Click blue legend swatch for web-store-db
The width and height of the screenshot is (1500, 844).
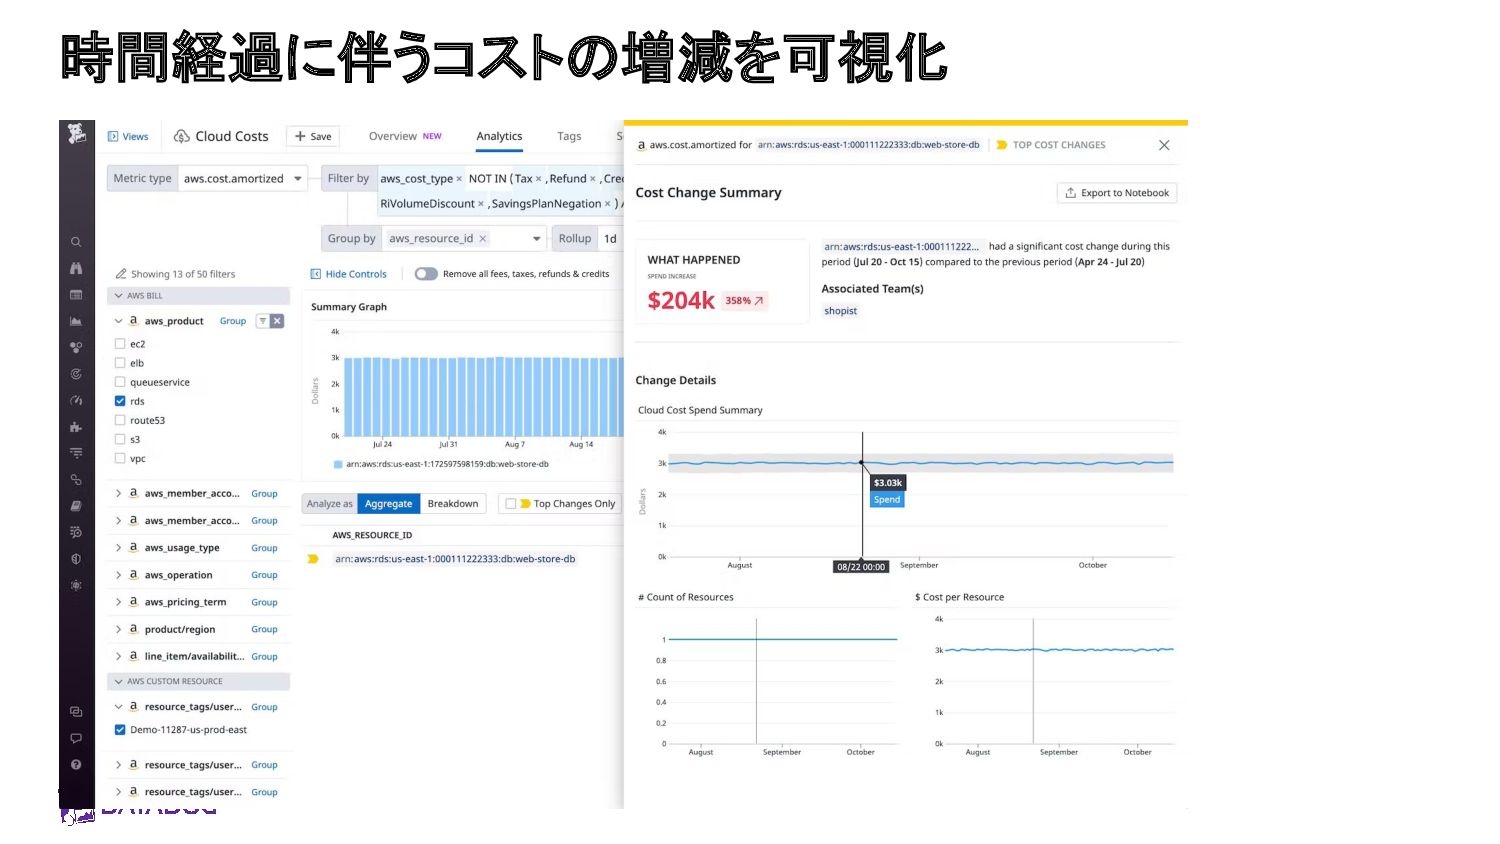tap(338, 464)
